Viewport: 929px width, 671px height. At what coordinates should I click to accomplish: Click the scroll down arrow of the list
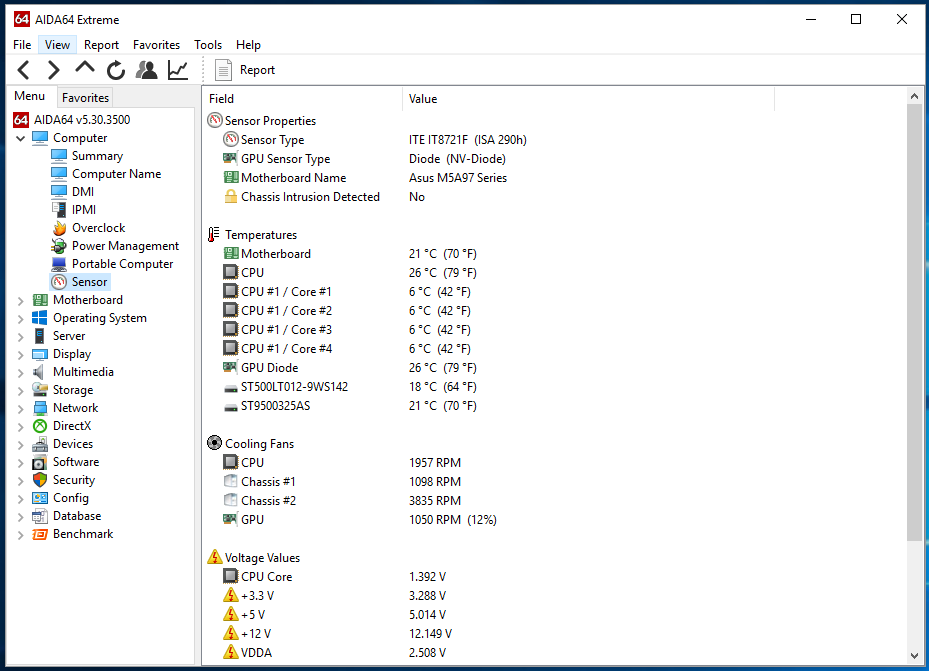[x=914, y=656]
